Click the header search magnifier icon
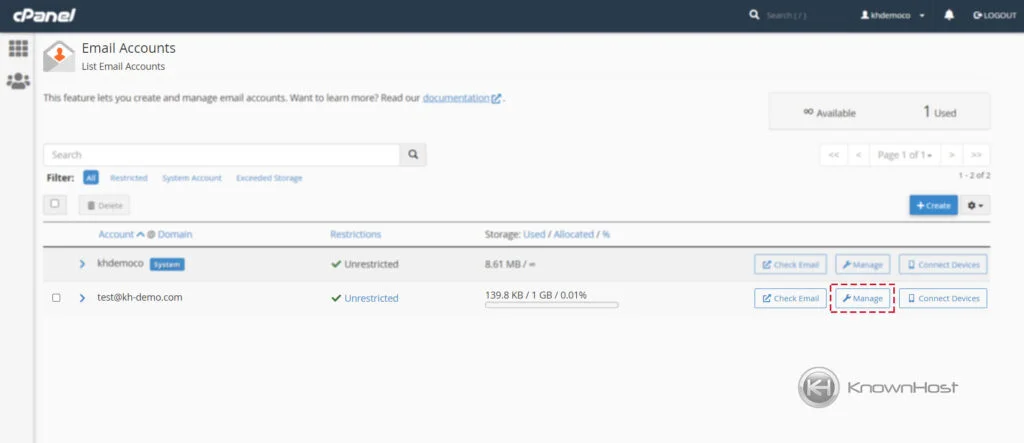1024x443 pixels. click(754, 15)
